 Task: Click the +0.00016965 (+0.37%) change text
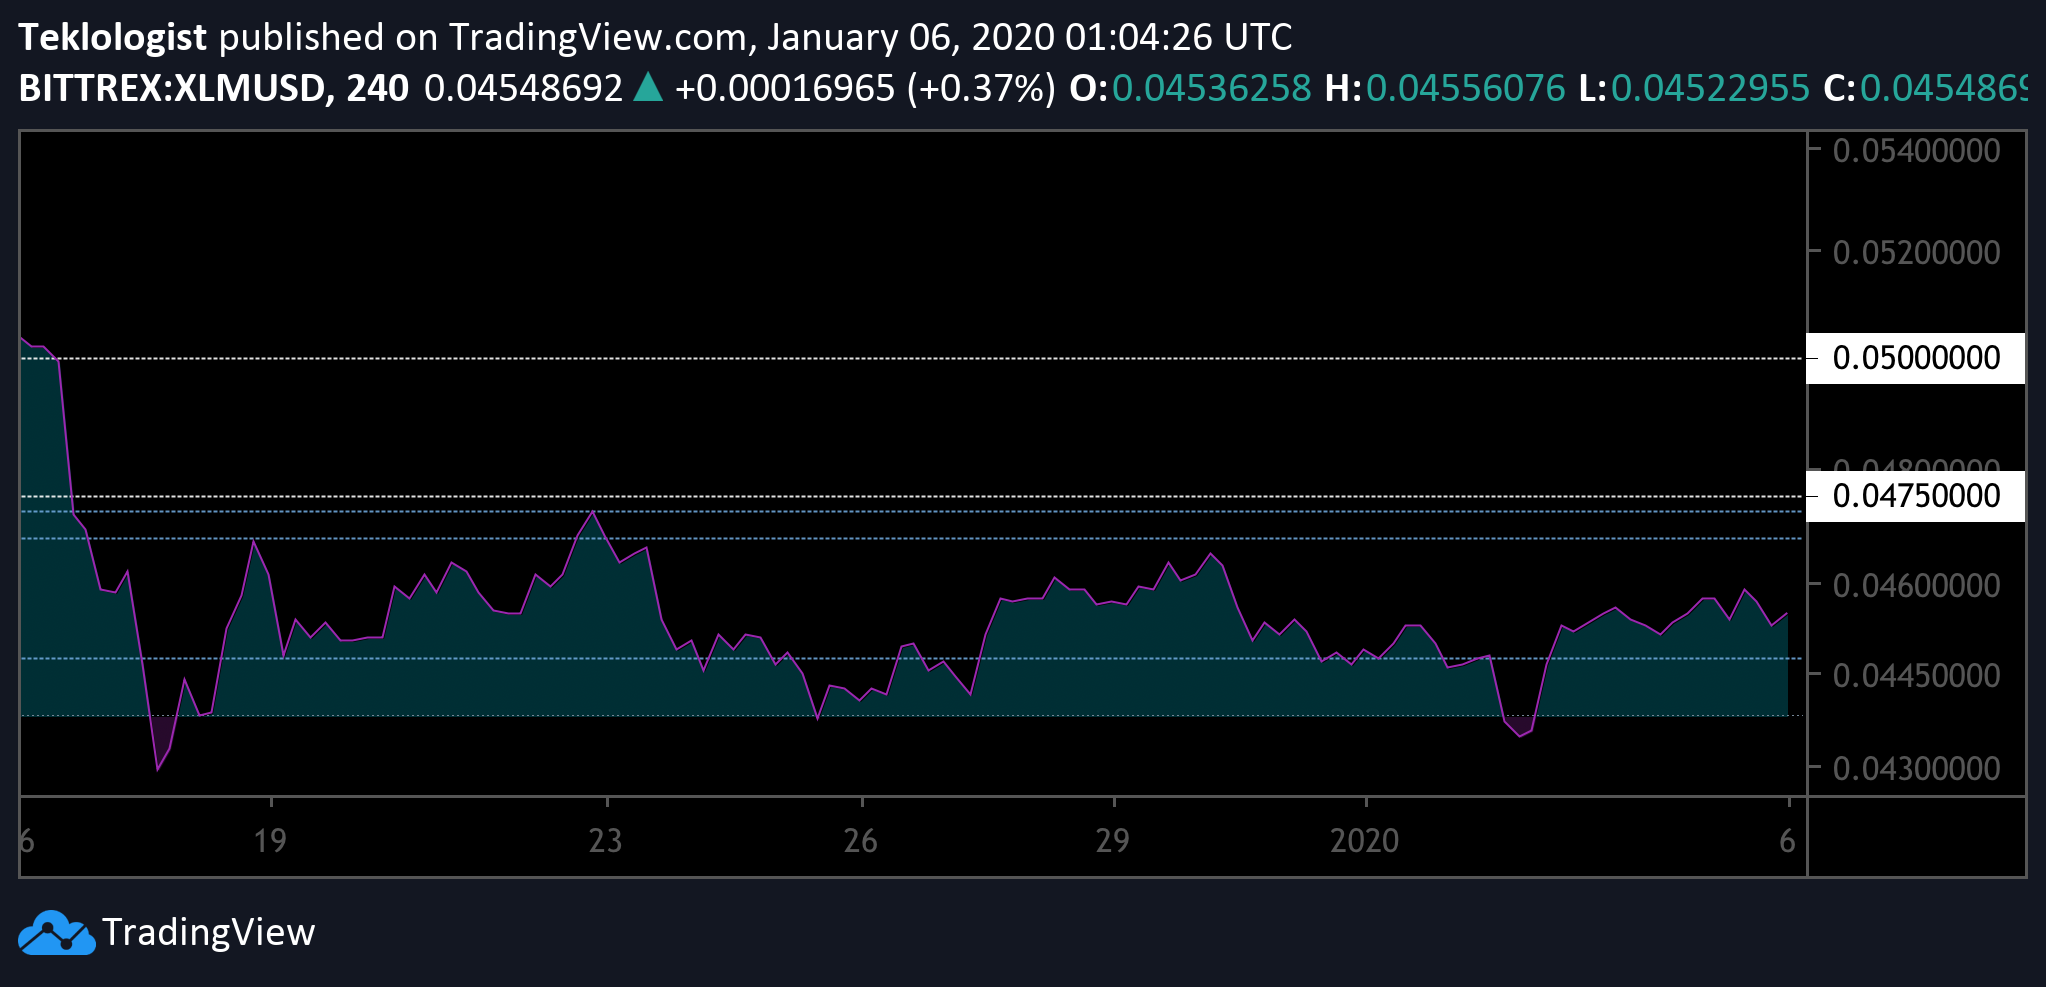pos(865,88)
